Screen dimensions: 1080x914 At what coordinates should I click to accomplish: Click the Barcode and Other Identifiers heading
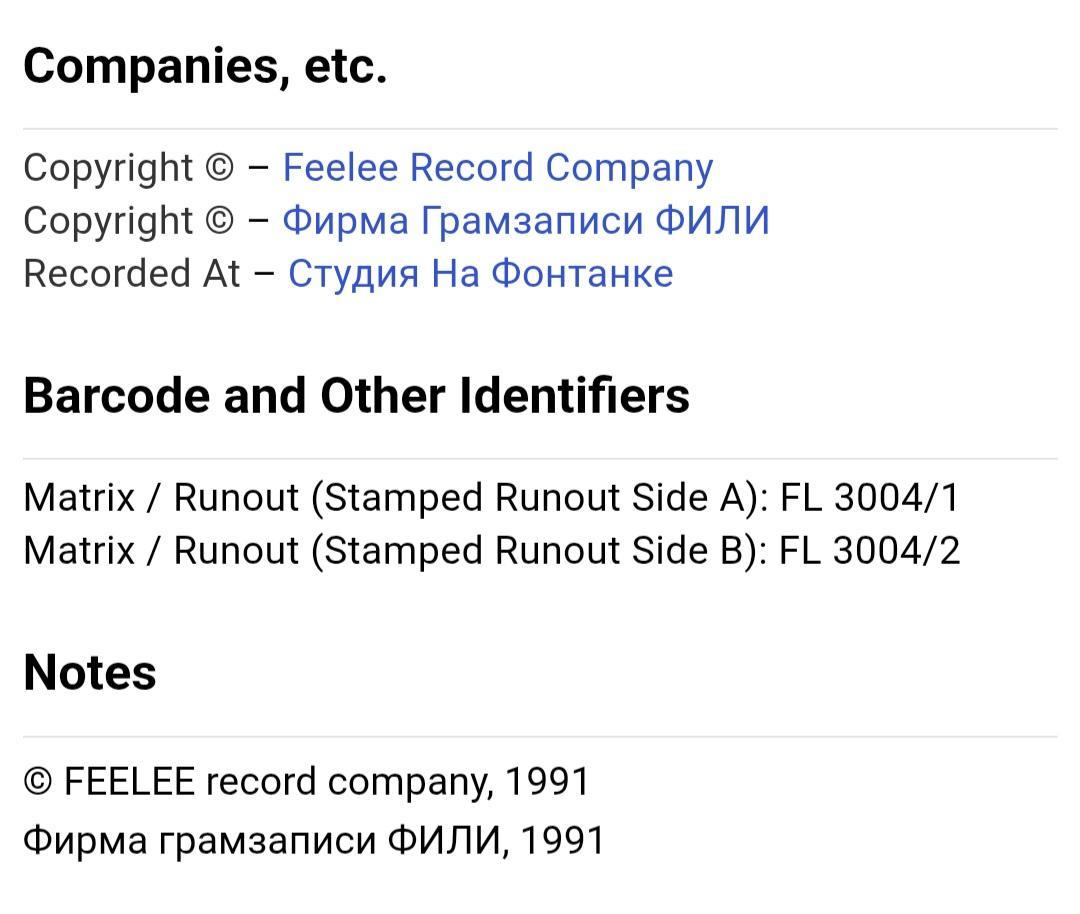[356, 396]
